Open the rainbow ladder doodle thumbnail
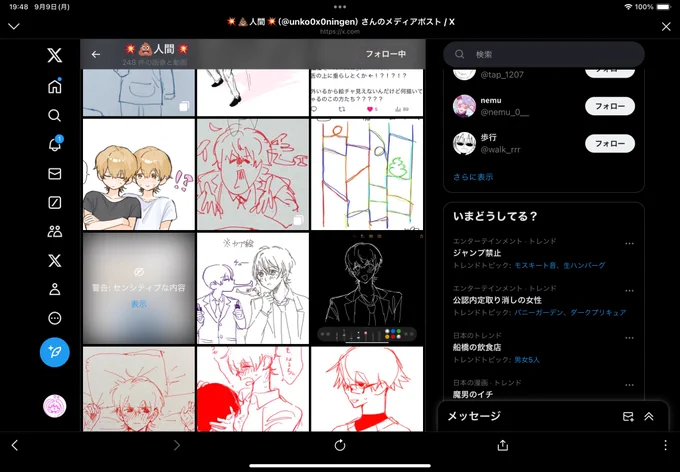The width and height of the screenshot is (680, 472). point(367,174)
